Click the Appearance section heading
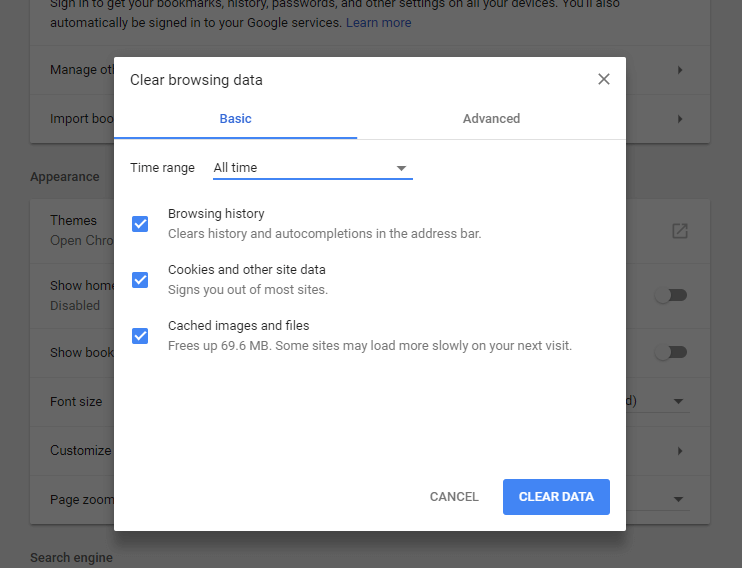 click(x=65, y=177)
